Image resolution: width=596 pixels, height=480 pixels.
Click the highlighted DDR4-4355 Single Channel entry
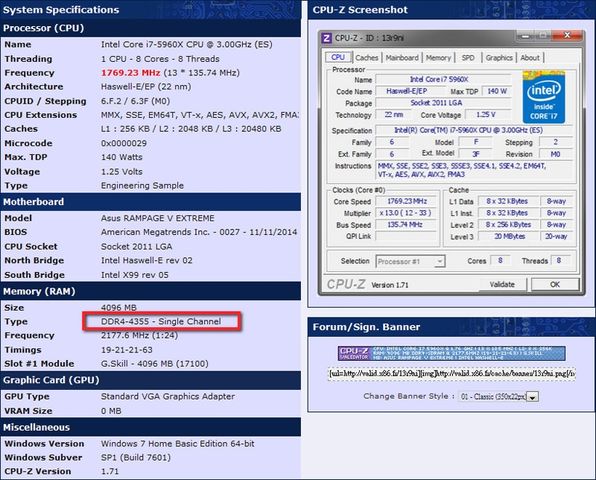[161, 322]
